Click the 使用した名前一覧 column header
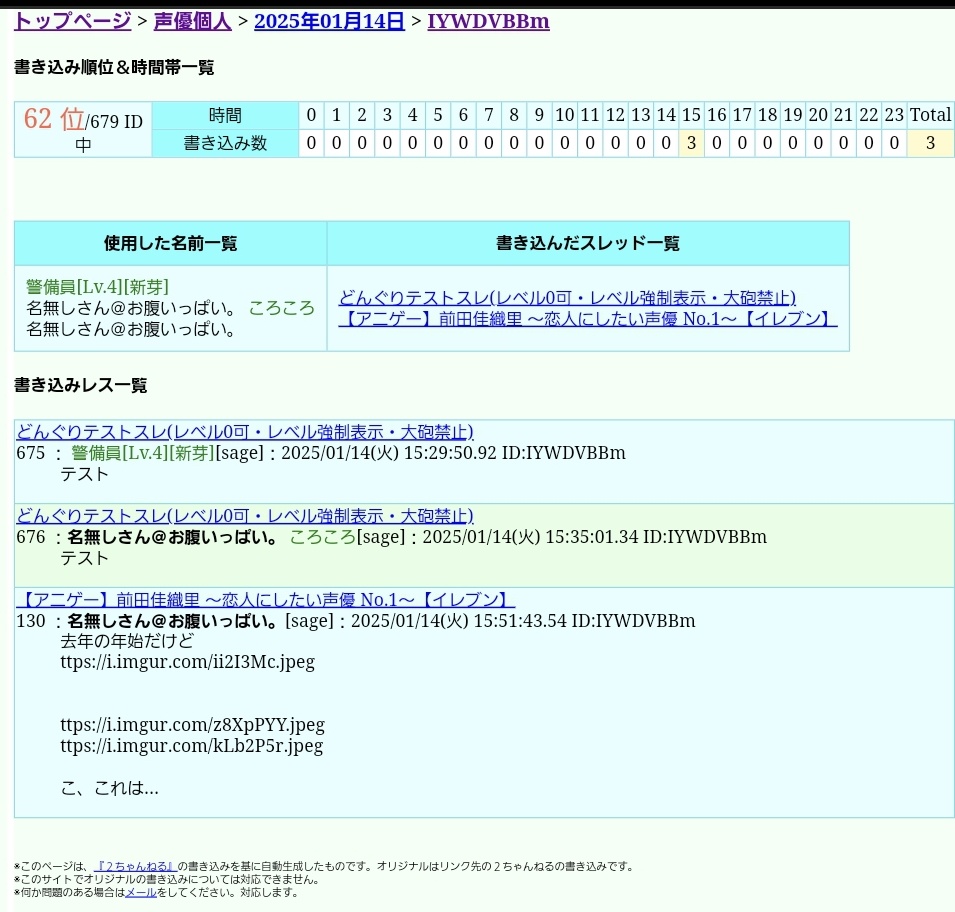This screenshot has height=912, width=955. click(x=171, y=243)
